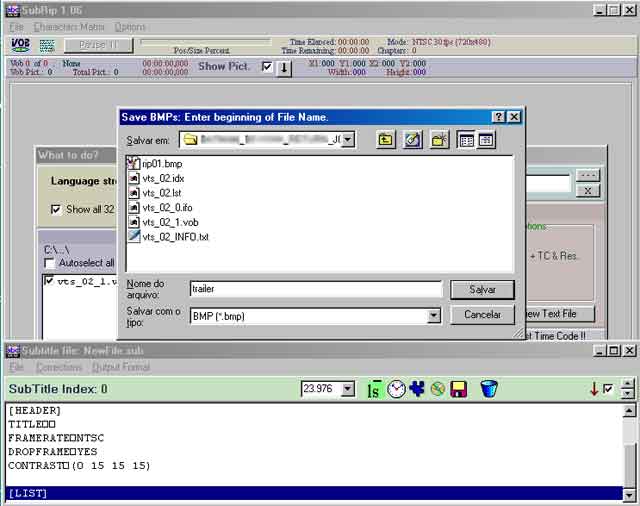Click the red down-arrow in subtitle toolbar
Screen dimensions: 640x506
[x=594, y=388]
